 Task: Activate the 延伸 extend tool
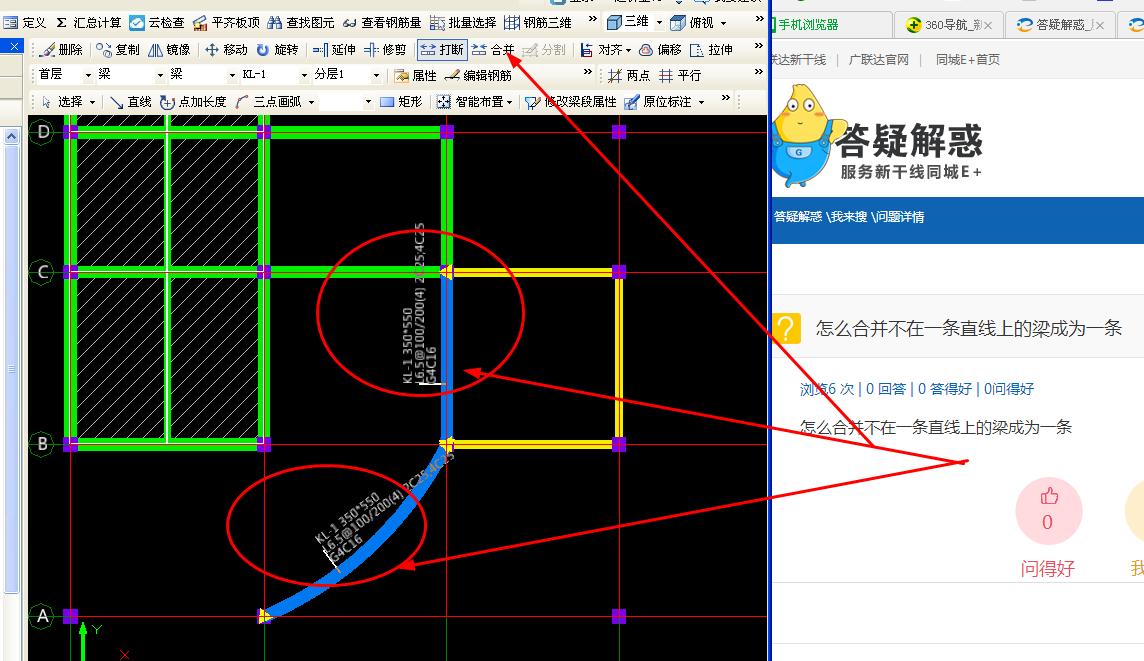[x=334, y=50]
